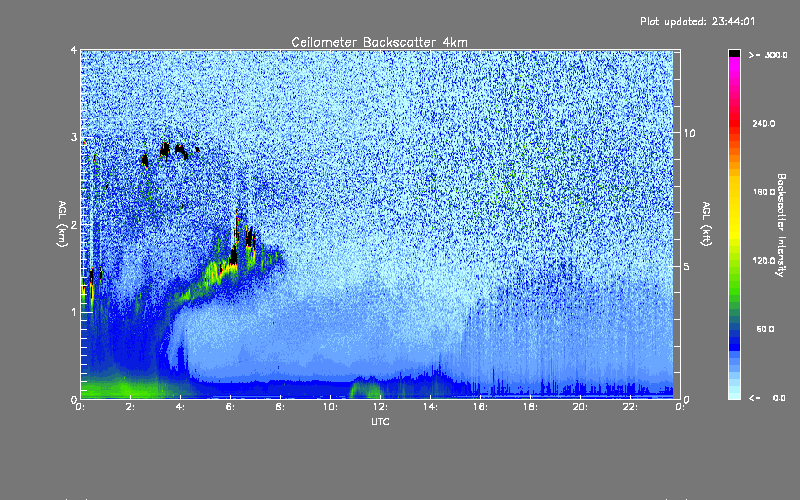The height and width of the screenshot is (500, 800).
Task: Click the '5' label on right kft axis
Action: click(687, 267)
